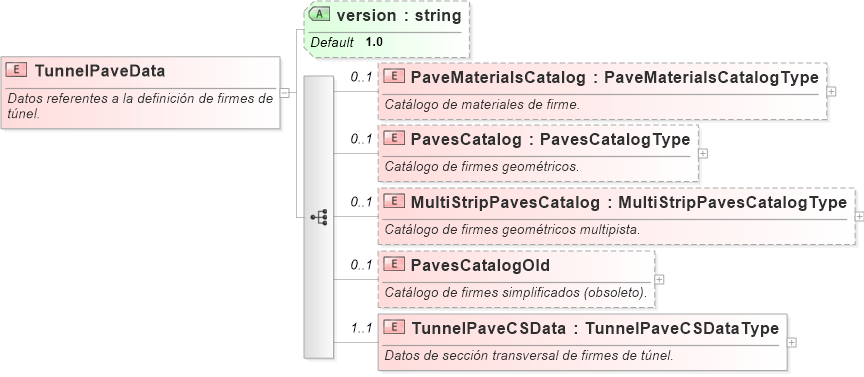
Task: Expand the PavesCatalog element
Action: 703,154
